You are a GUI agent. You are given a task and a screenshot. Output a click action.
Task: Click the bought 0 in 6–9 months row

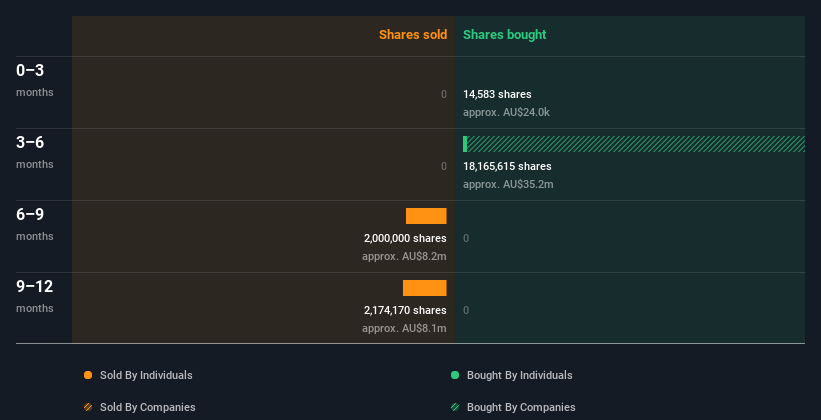tap(466, 238)
